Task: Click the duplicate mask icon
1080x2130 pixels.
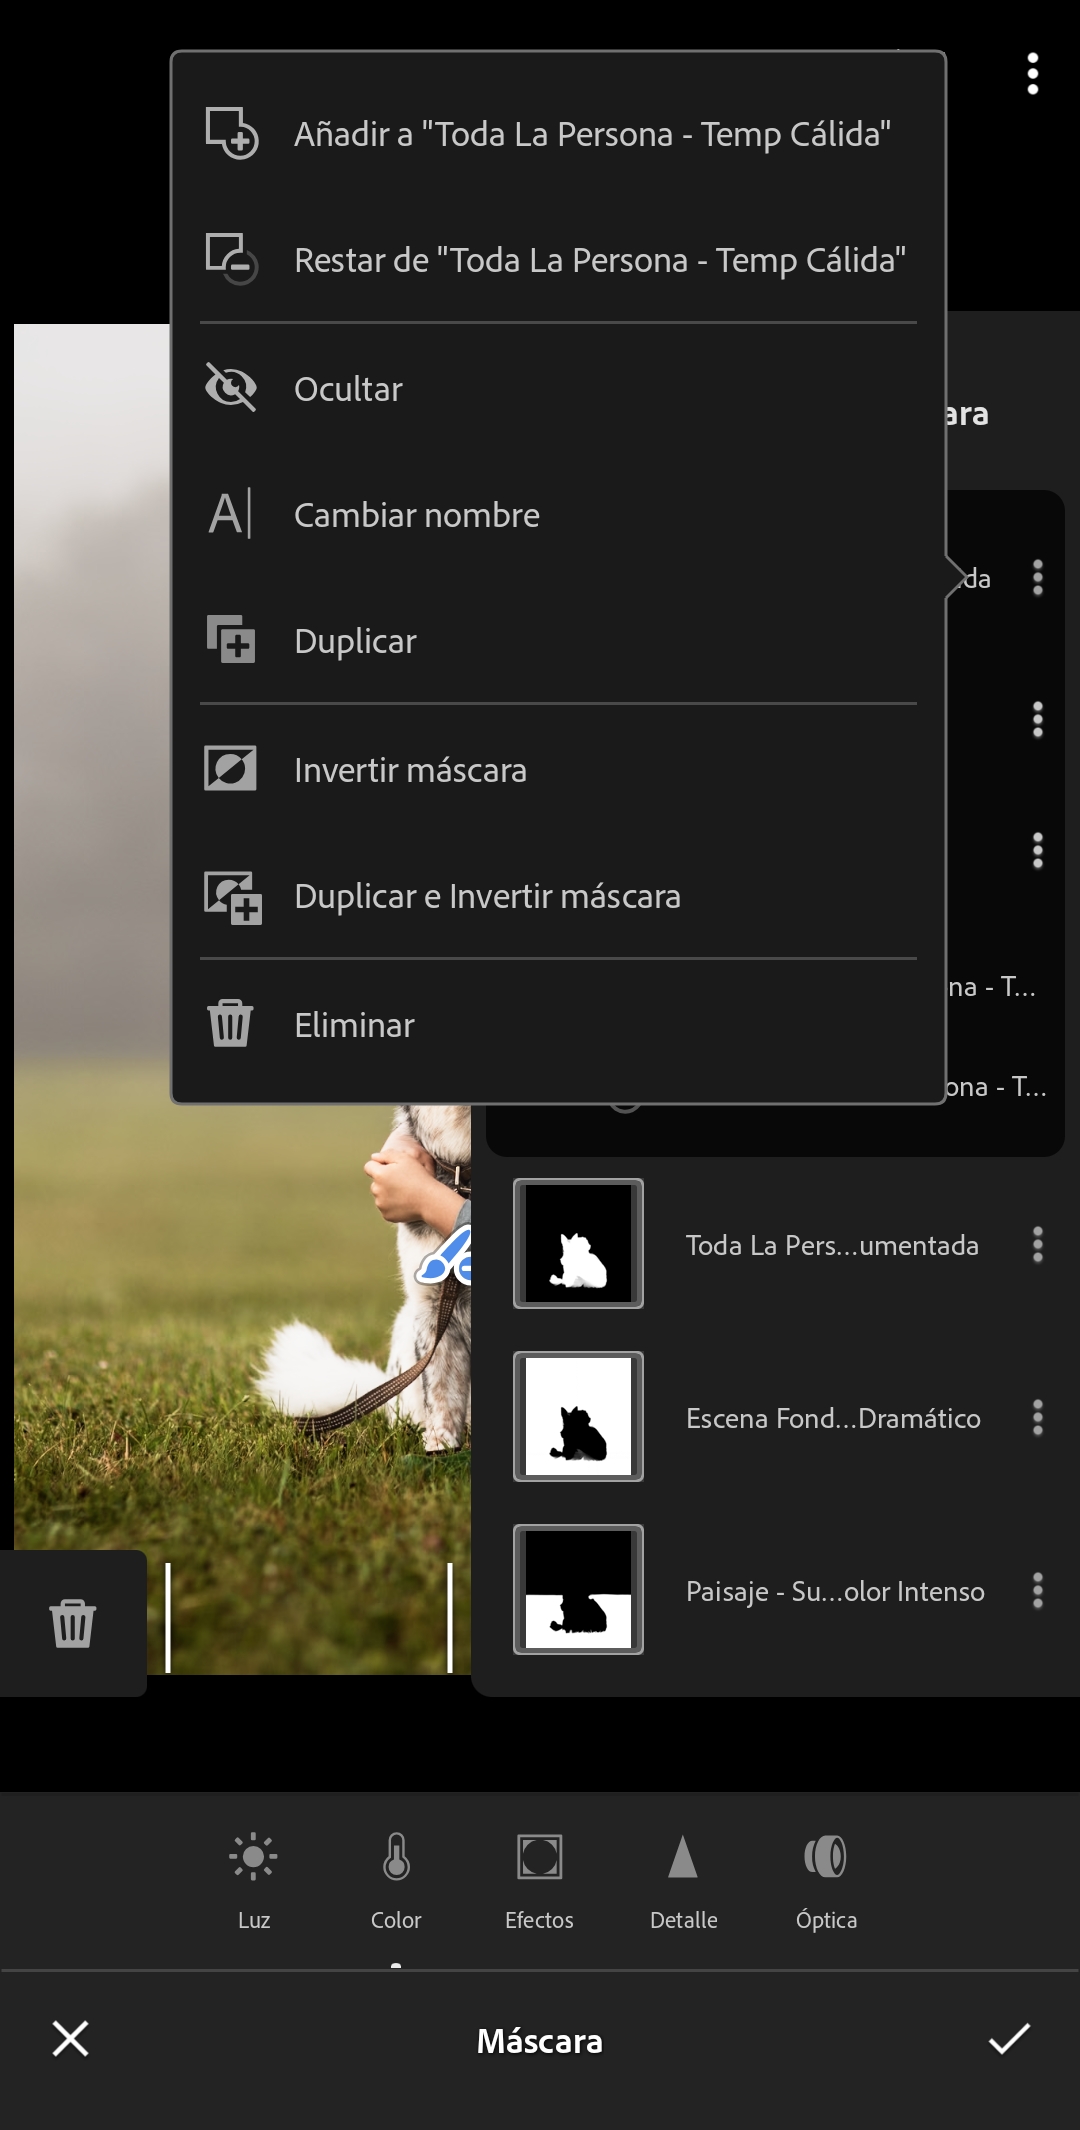Action: pos(231,639)
